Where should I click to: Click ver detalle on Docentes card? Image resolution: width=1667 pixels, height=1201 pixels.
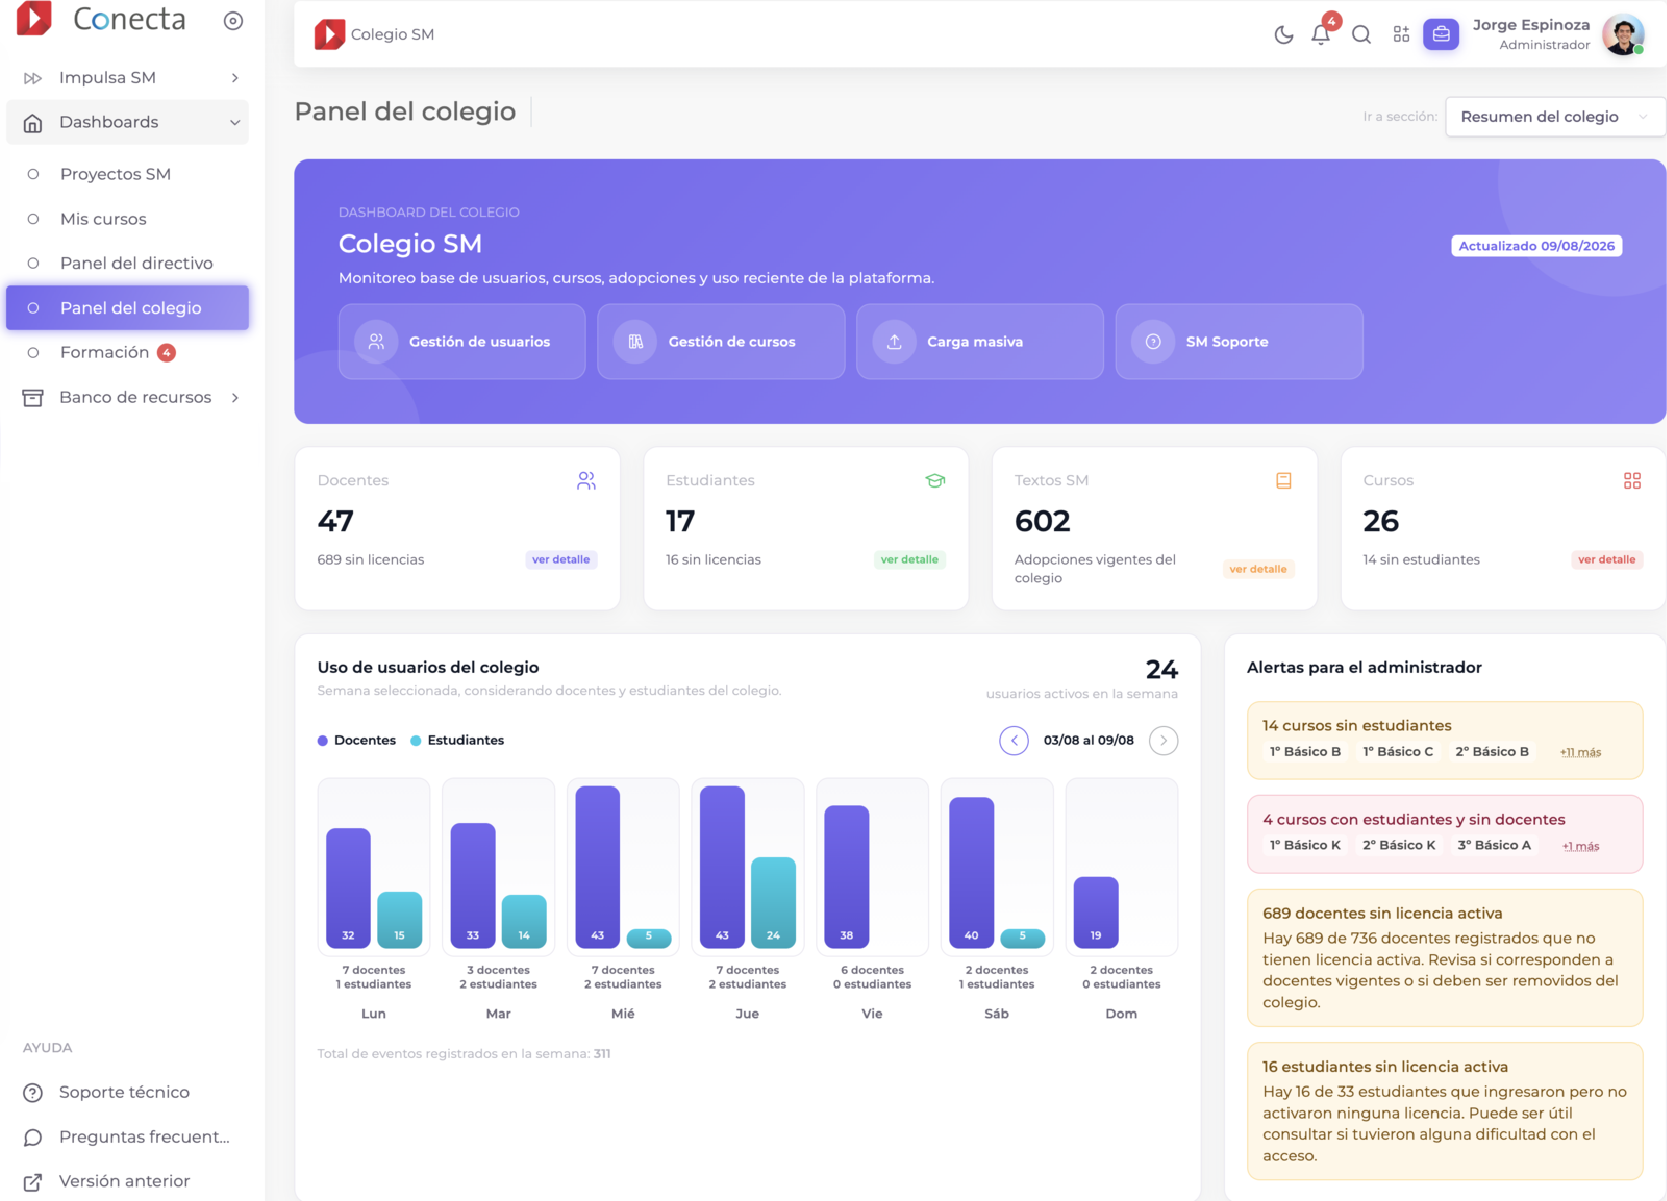point(561,560)
